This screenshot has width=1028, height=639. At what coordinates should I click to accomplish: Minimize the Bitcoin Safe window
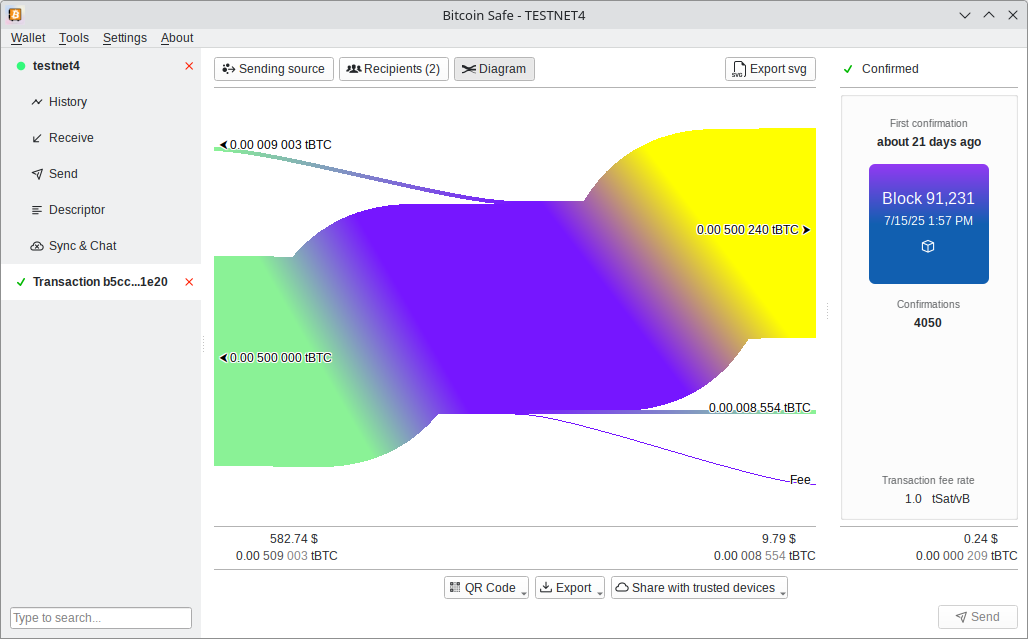click(x=964, y=15)
